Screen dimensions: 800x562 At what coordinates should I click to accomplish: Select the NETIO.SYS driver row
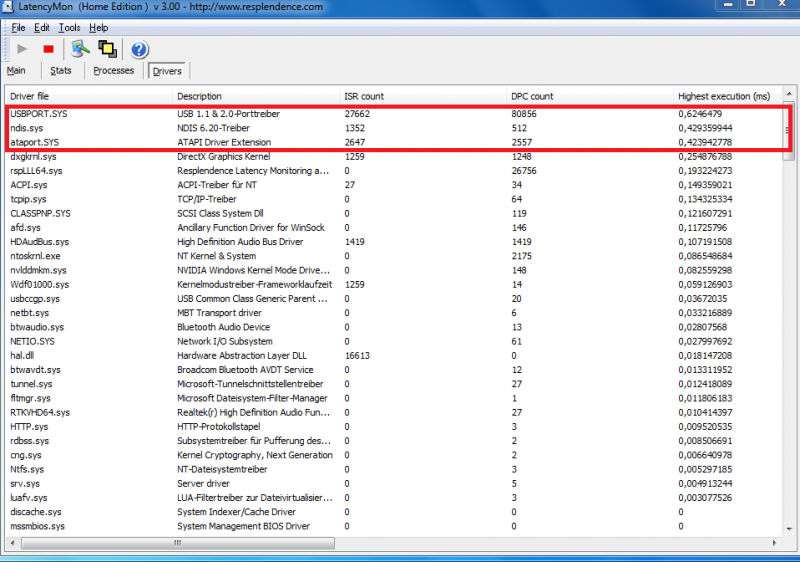pyautogui.click(x=393, y=342)
